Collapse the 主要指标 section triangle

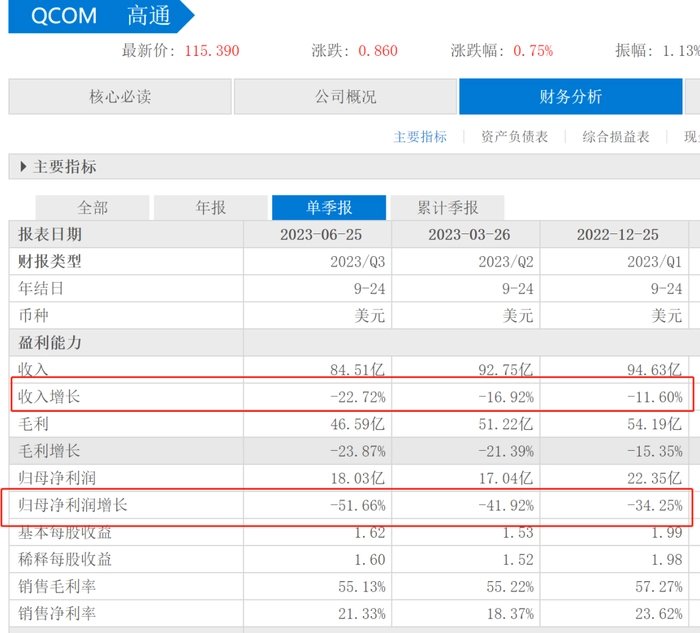coord(24,167)
